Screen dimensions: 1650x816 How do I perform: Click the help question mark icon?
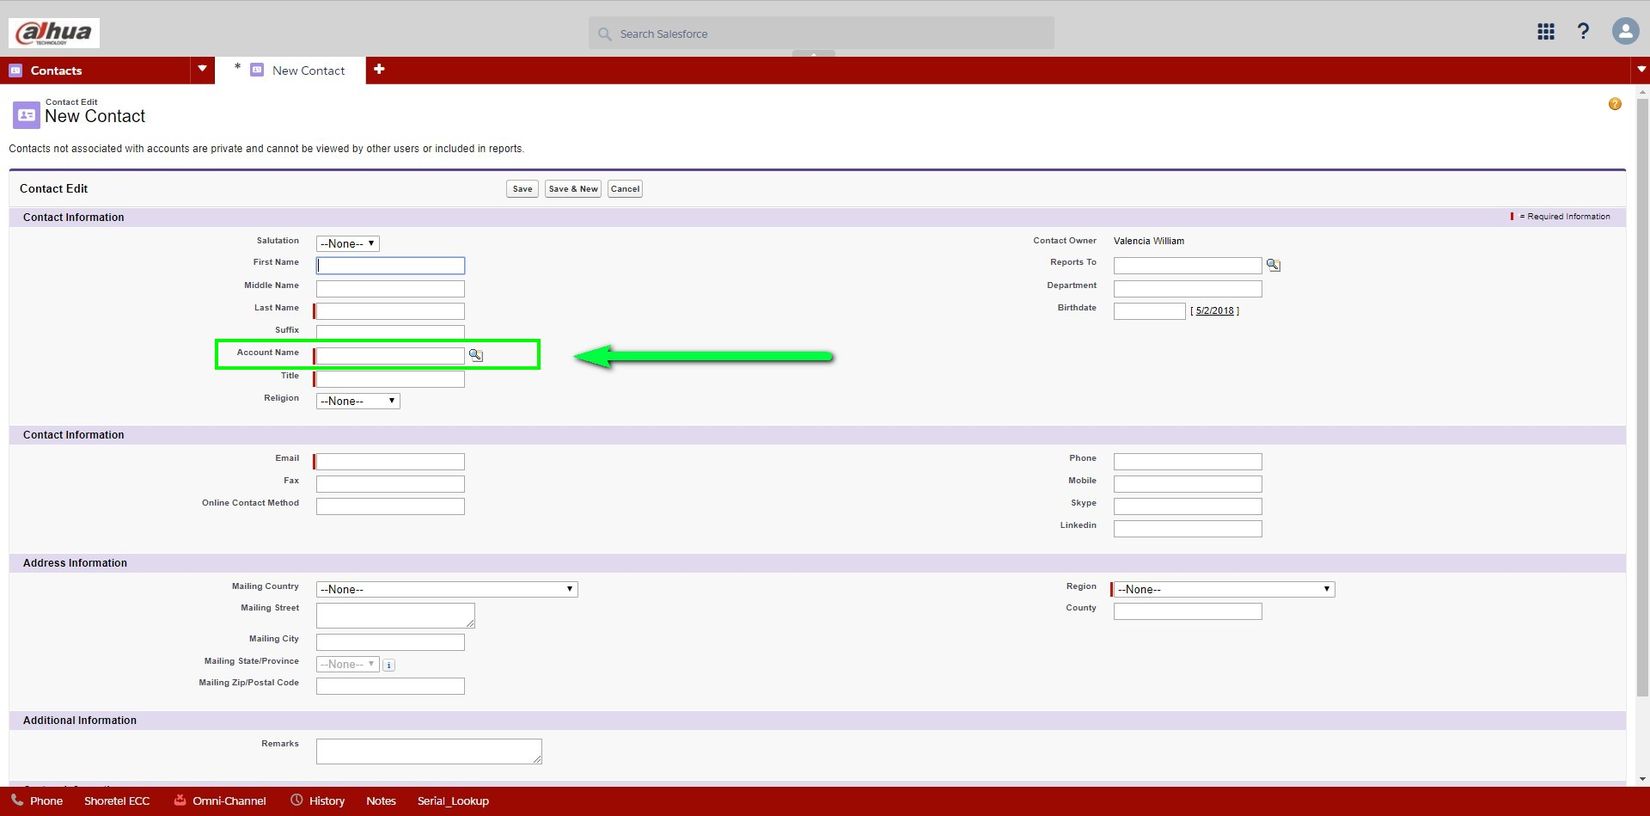1583,32
